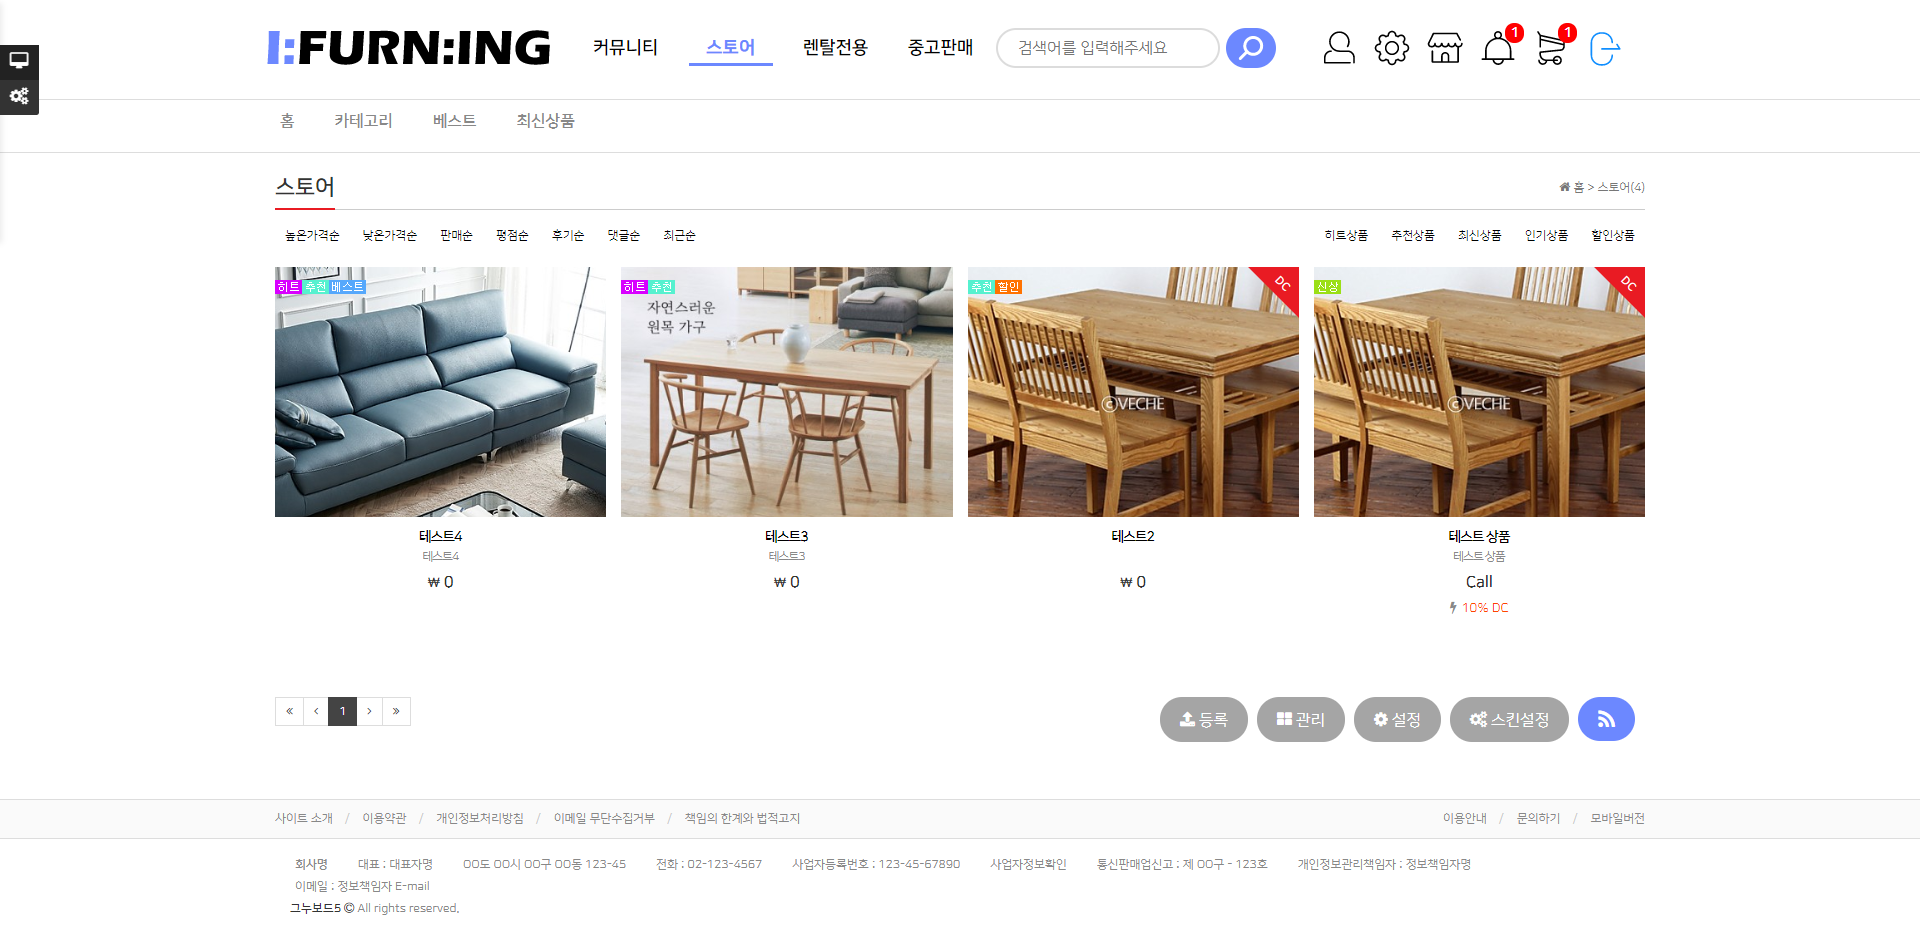Click the blue search magnifier button

[1250, 48]
